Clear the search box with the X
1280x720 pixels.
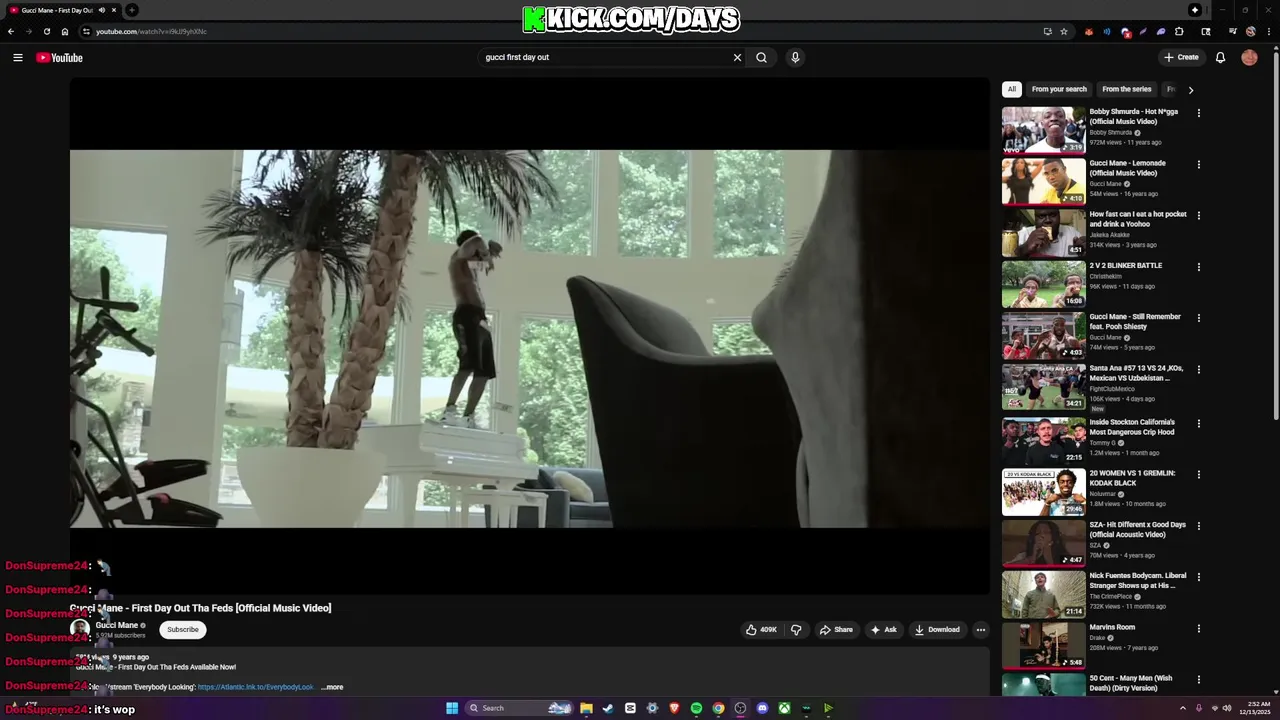pos(737,57)
